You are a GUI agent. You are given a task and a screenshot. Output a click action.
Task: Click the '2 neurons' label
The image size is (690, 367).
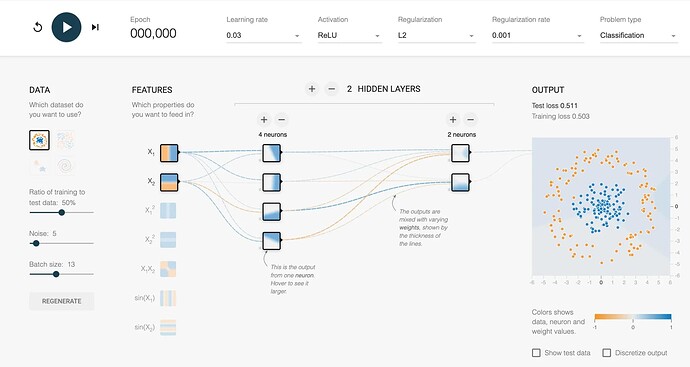click(462, 135)
